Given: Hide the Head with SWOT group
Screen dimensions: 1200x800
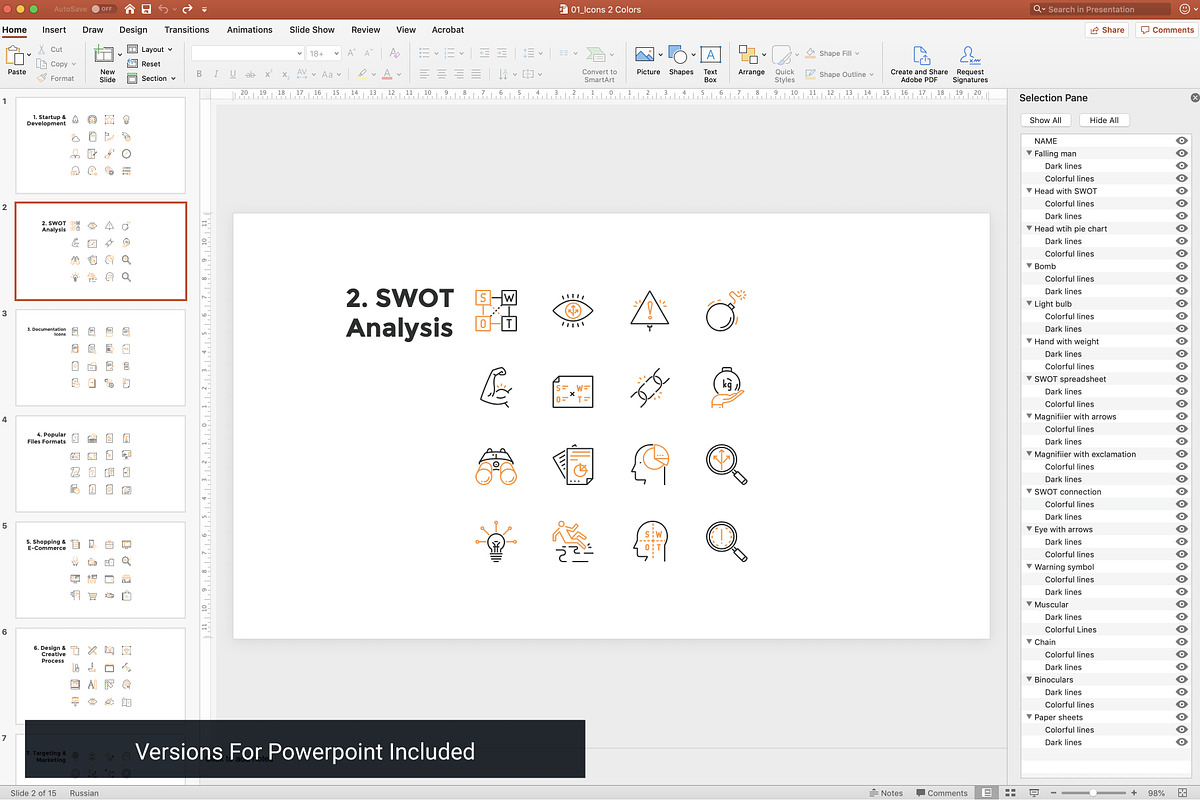Looking at the screenshot, I should click(x=1181, y=191).
